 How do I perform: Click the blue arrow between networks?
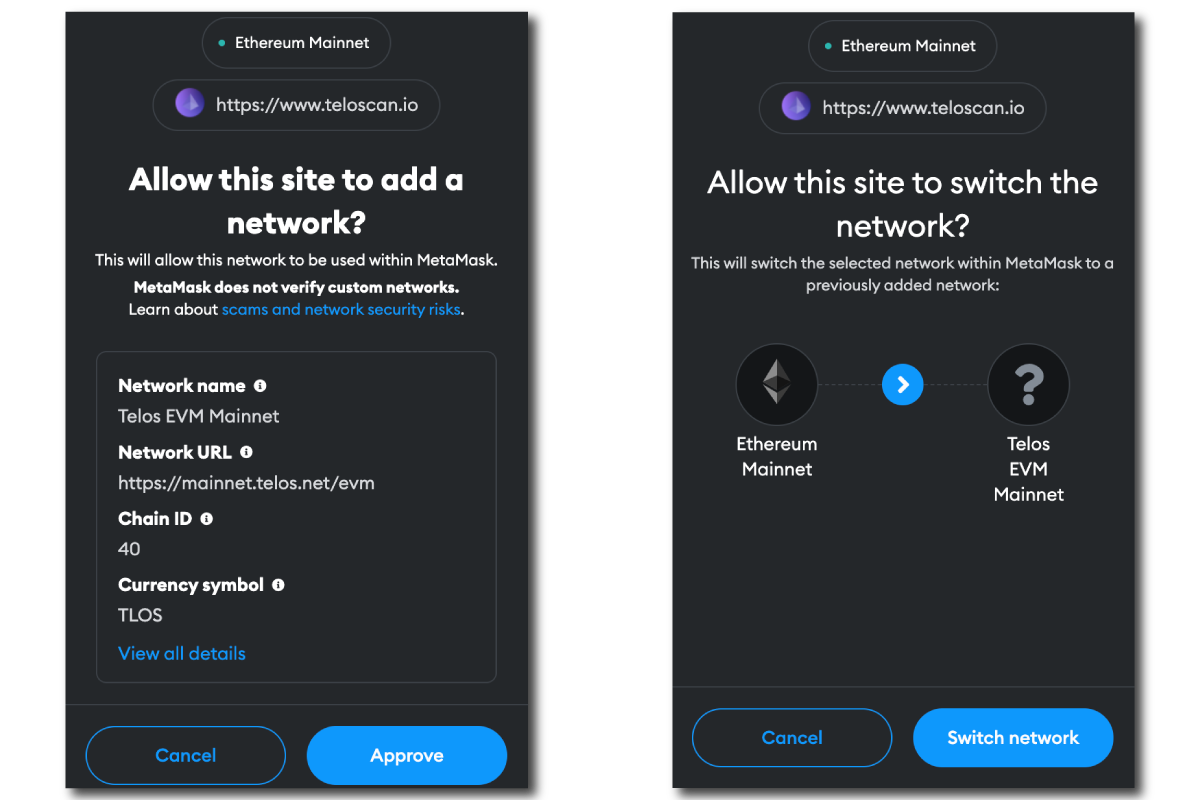902,384
